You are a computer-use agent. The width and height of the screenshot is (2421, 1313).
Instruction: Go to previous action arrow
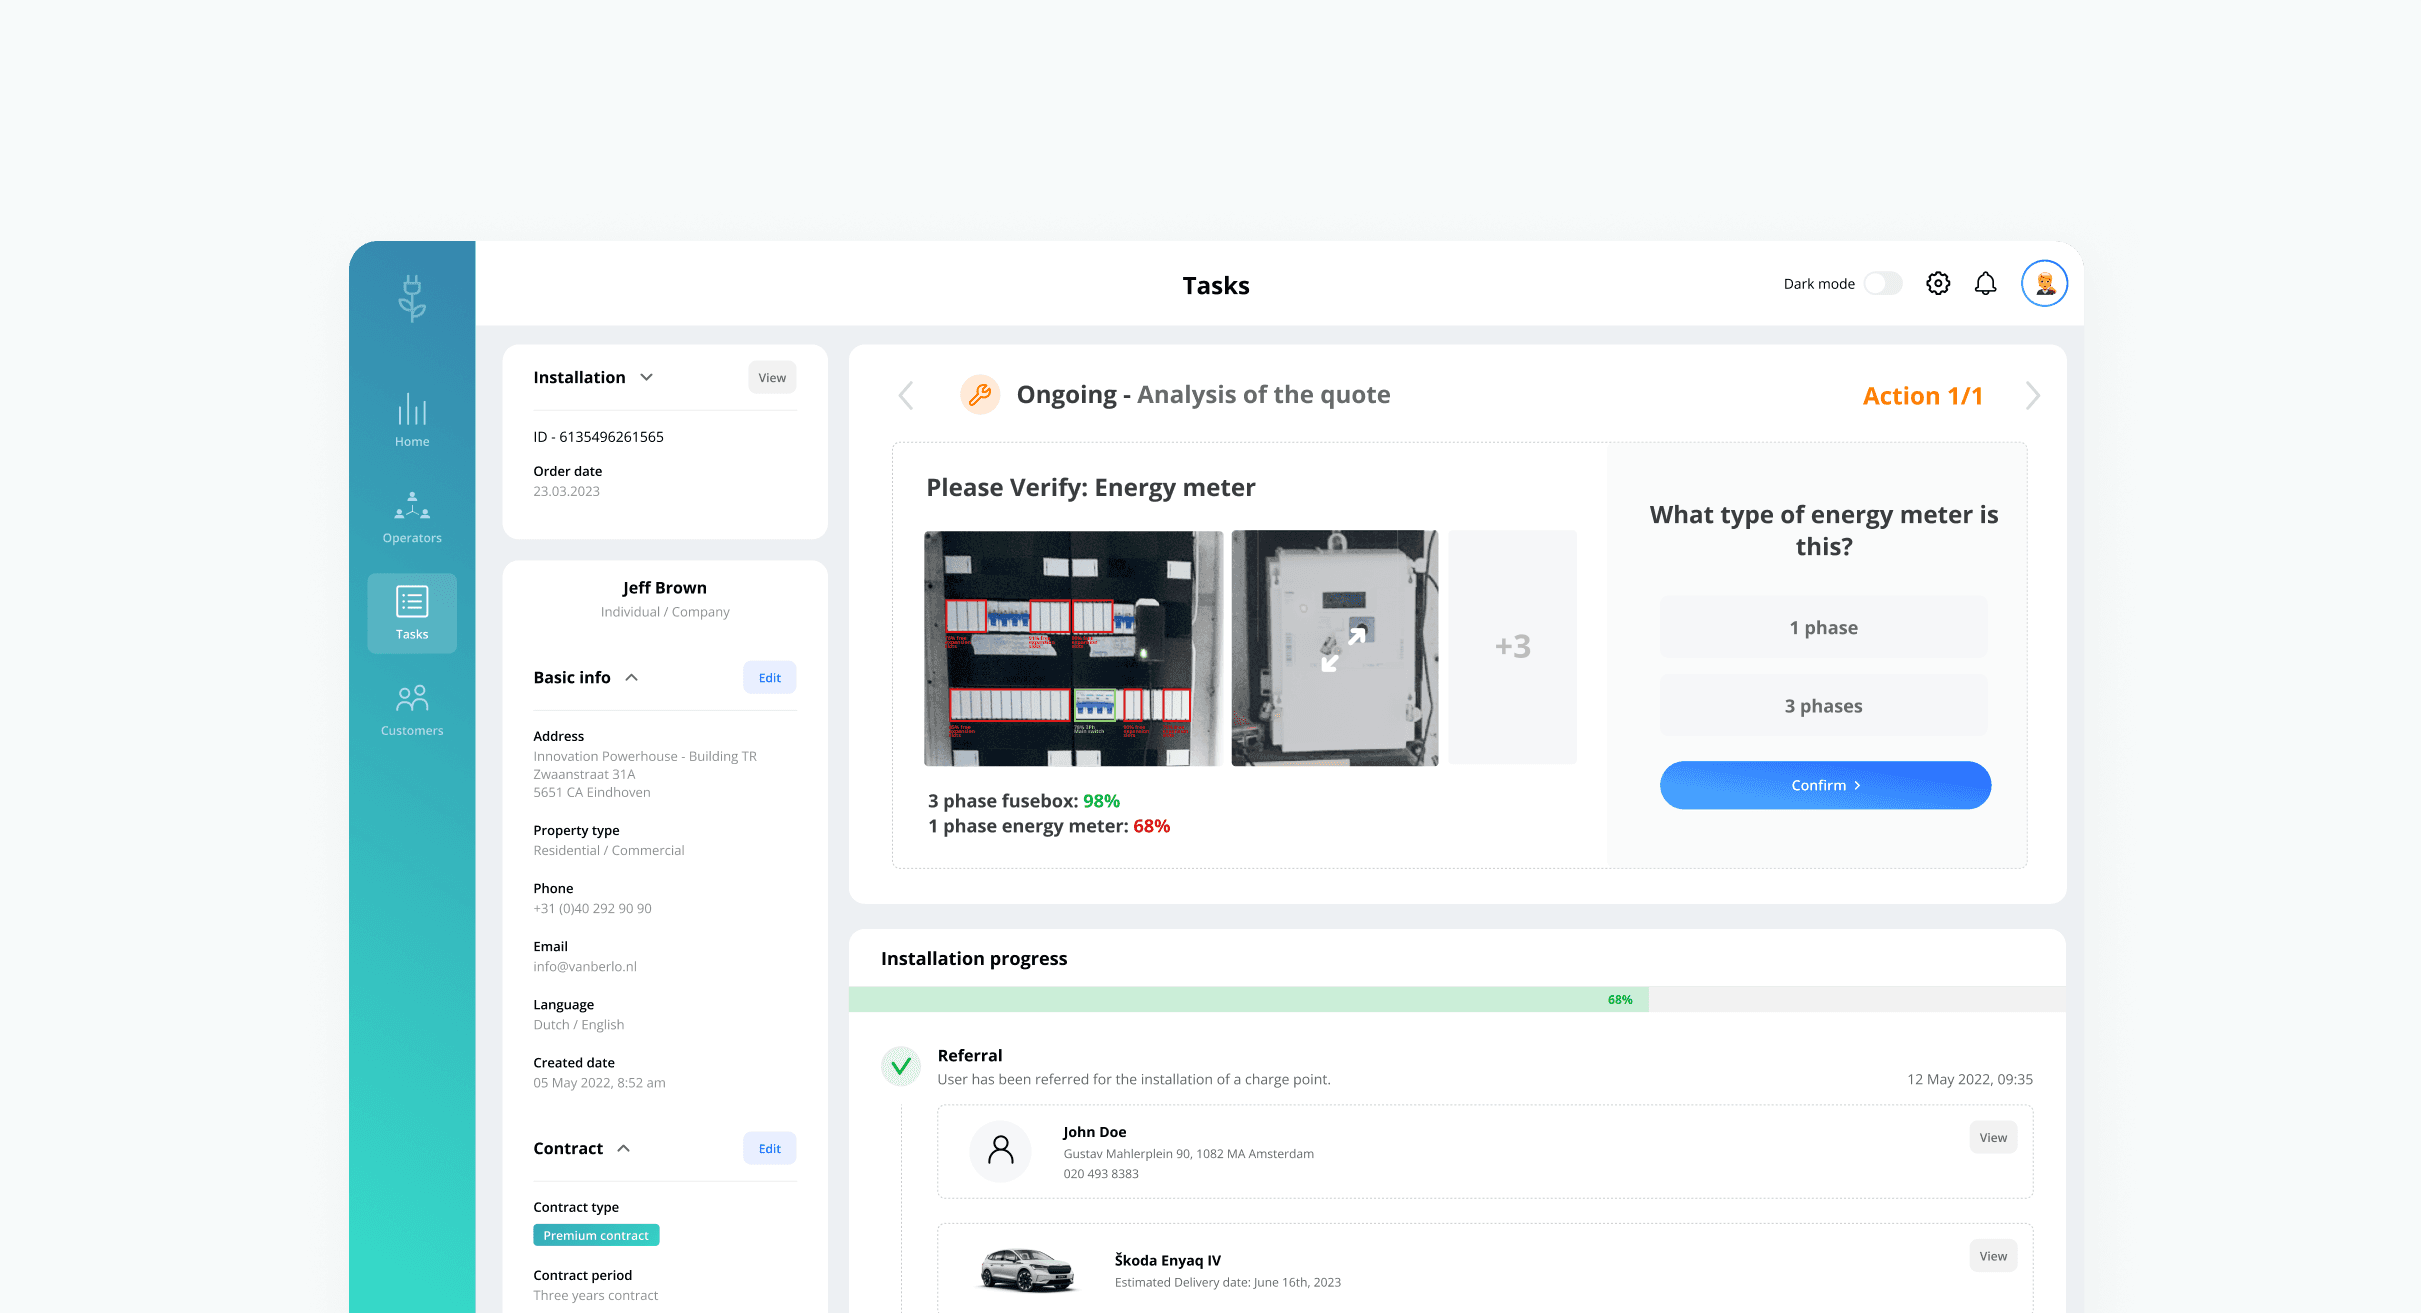[x=906, y=396]
